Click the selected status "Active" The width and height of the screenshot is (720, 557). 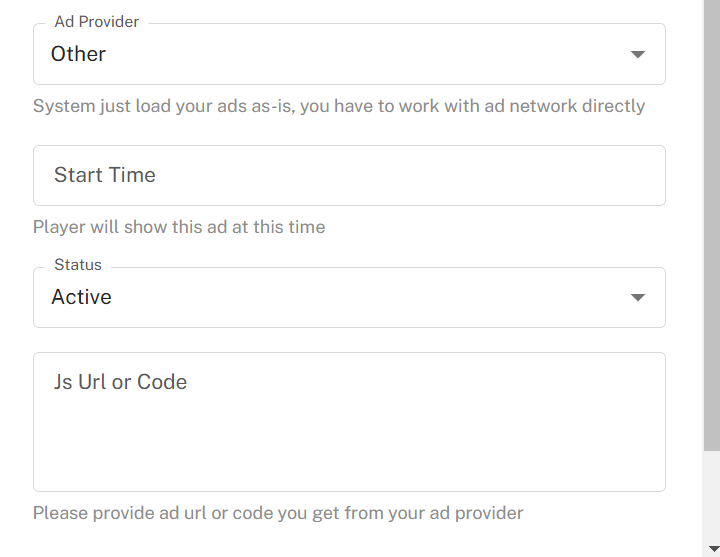(82, 297)
